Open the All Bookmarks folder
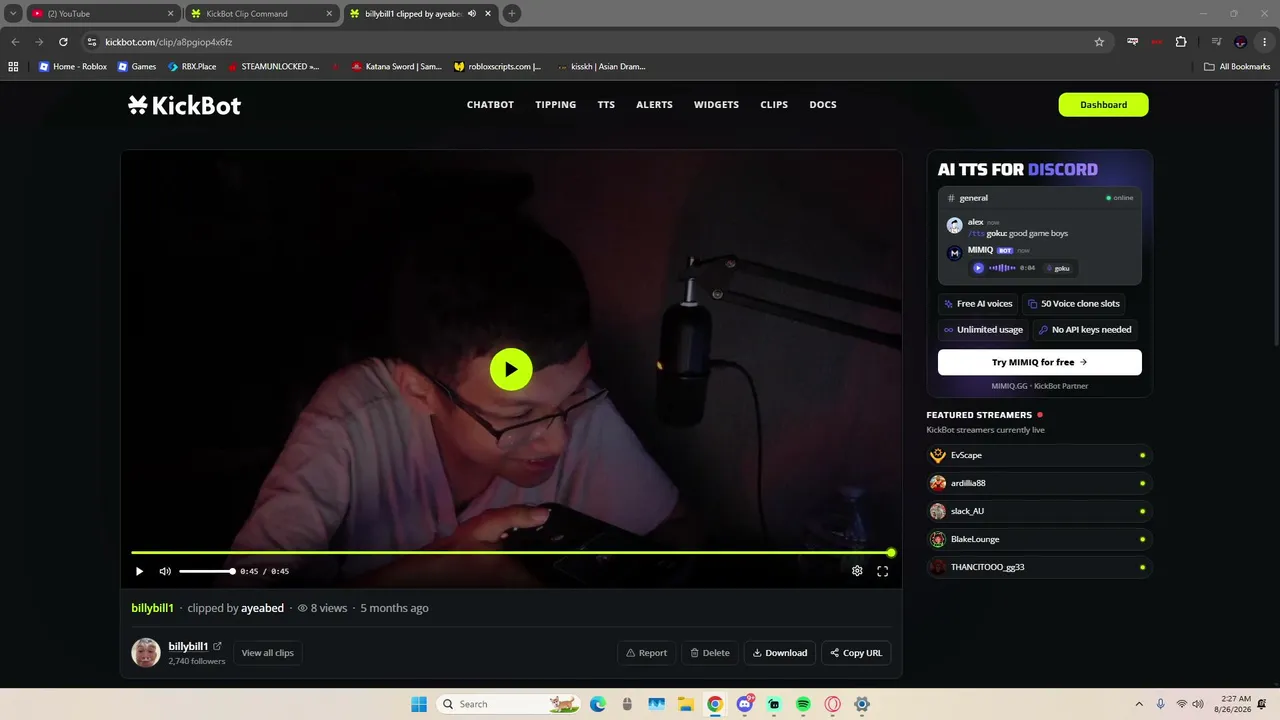1280x720 pixels. tap(1237, 67)
